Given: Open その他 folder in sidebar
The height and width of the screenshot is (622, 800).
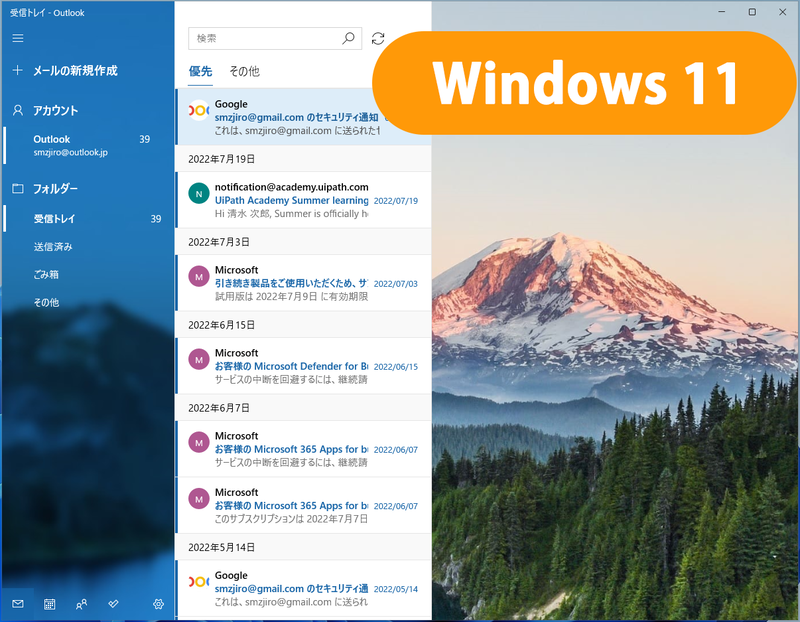Looking at the screenshot, I should [x=46, y=303].
